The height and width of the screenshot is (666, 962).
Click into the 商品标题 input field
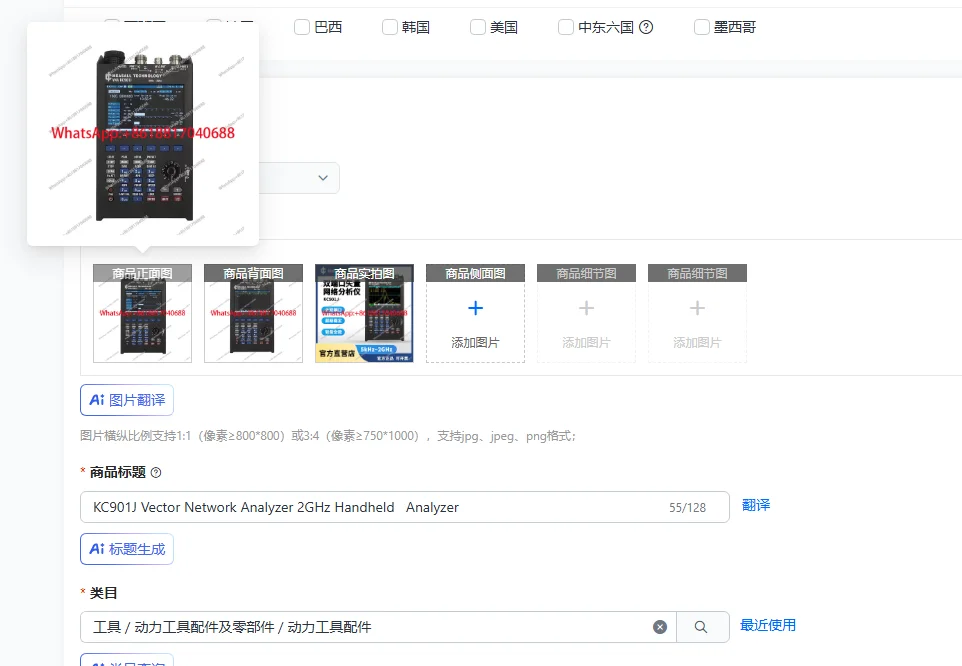405,507
